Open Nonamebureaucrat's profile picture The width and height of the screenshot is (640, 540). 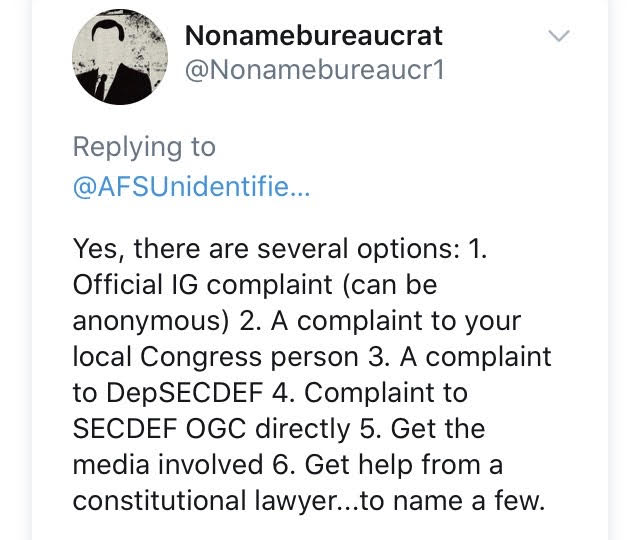[x=119, y=56]
